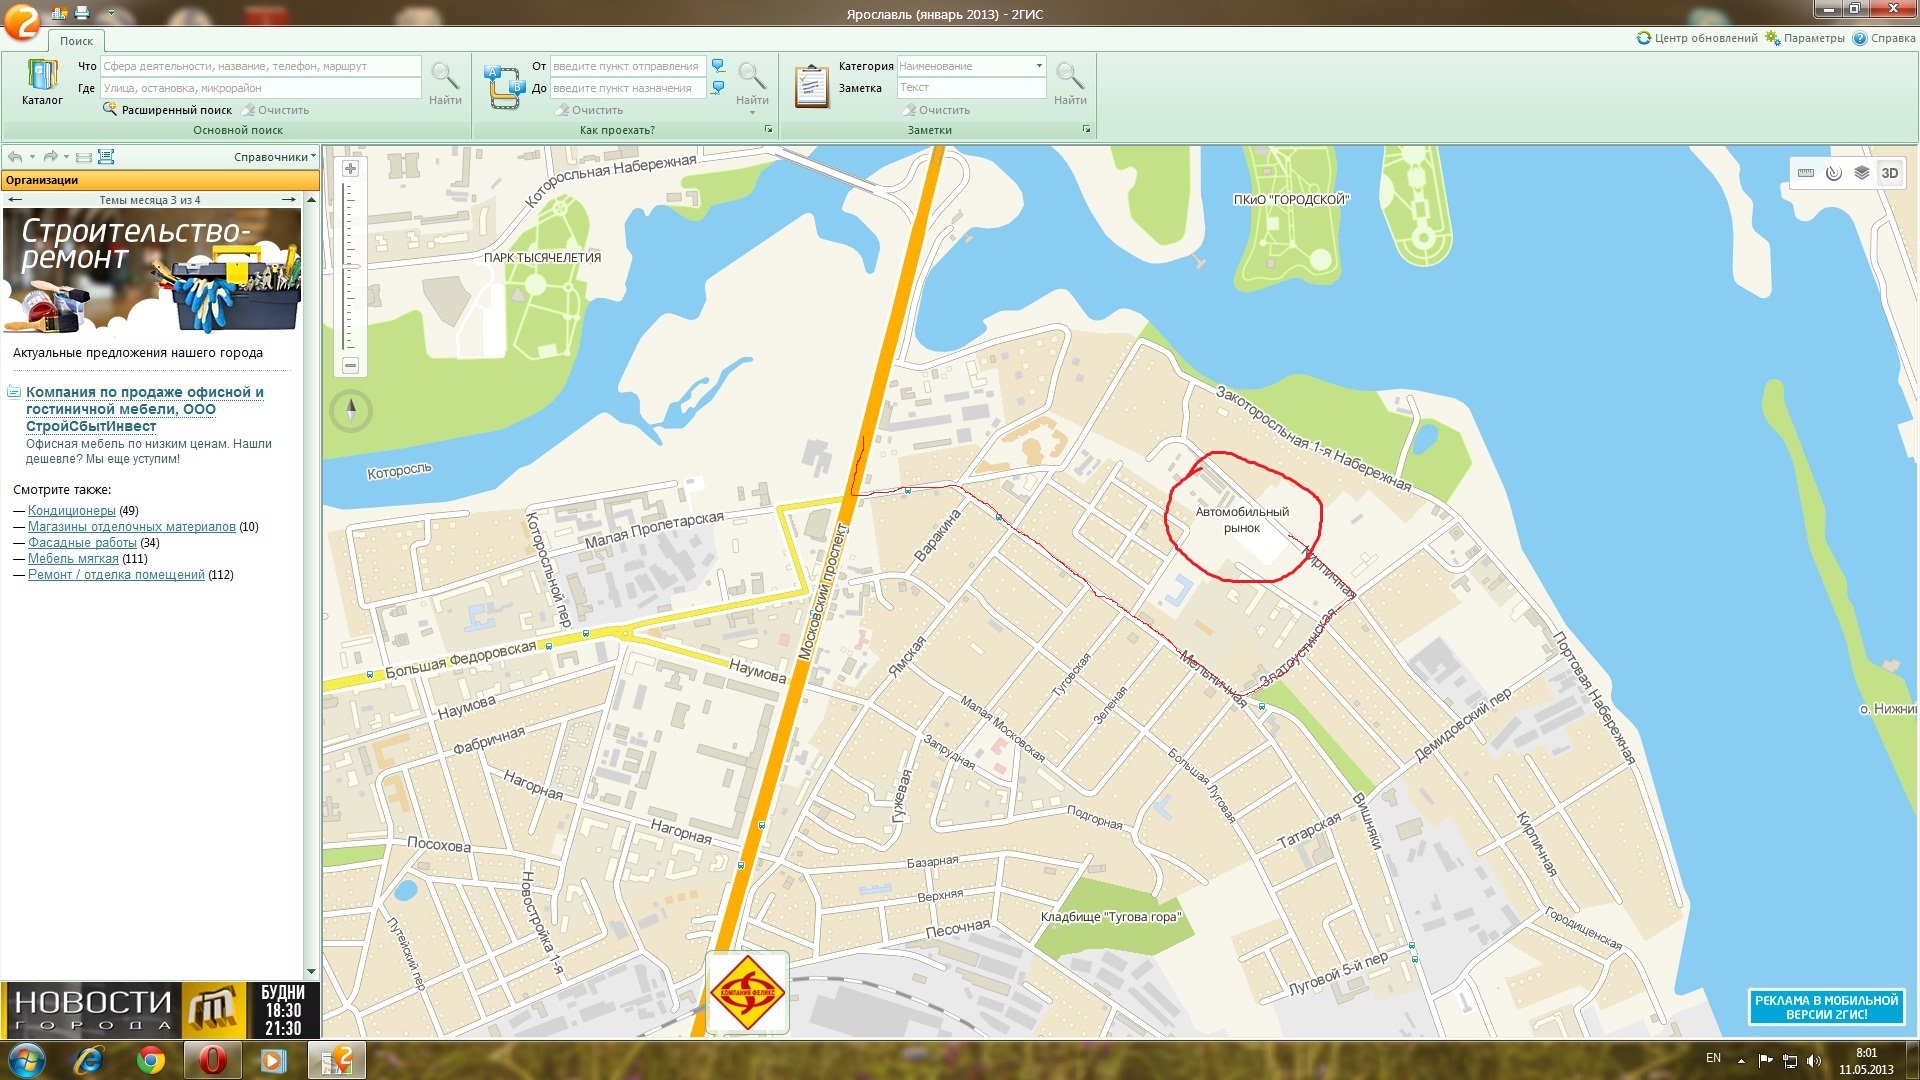Viewport: 1920px width, 1080px height.
Task: Click the Заметка text input field
Action: click(971, 88)
